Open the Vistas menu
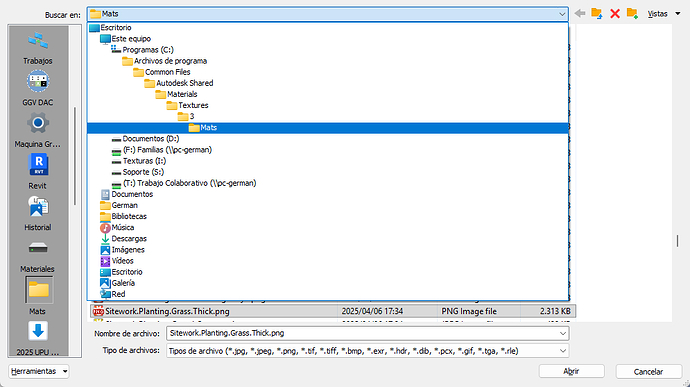690x387 pixels. [657, 14]
